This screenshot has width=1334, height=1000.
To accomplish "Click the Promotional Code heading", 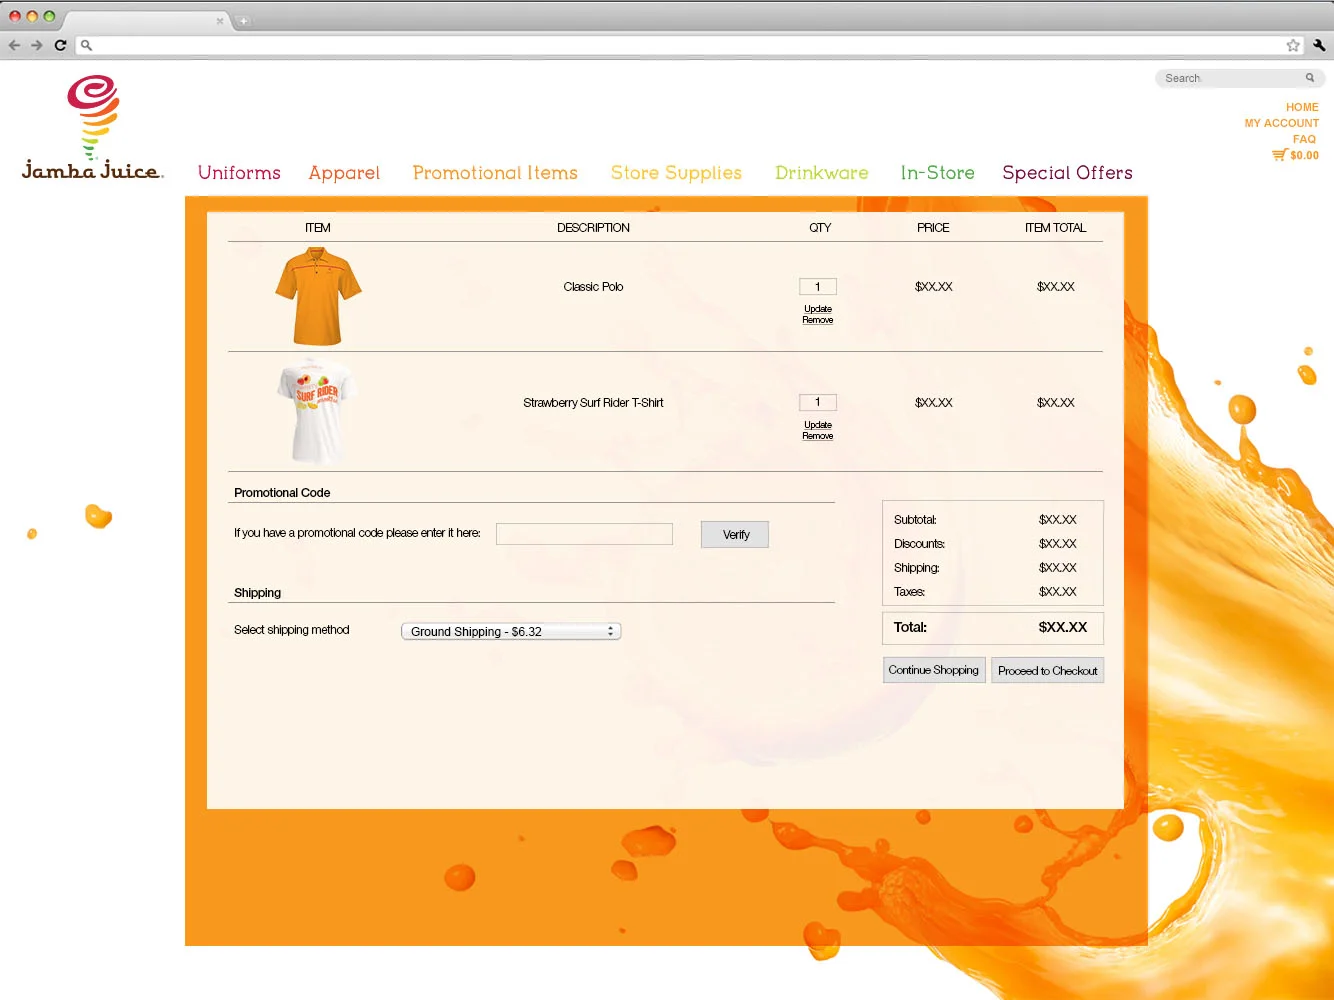I will pyautogui.click(x=282, y=493).
